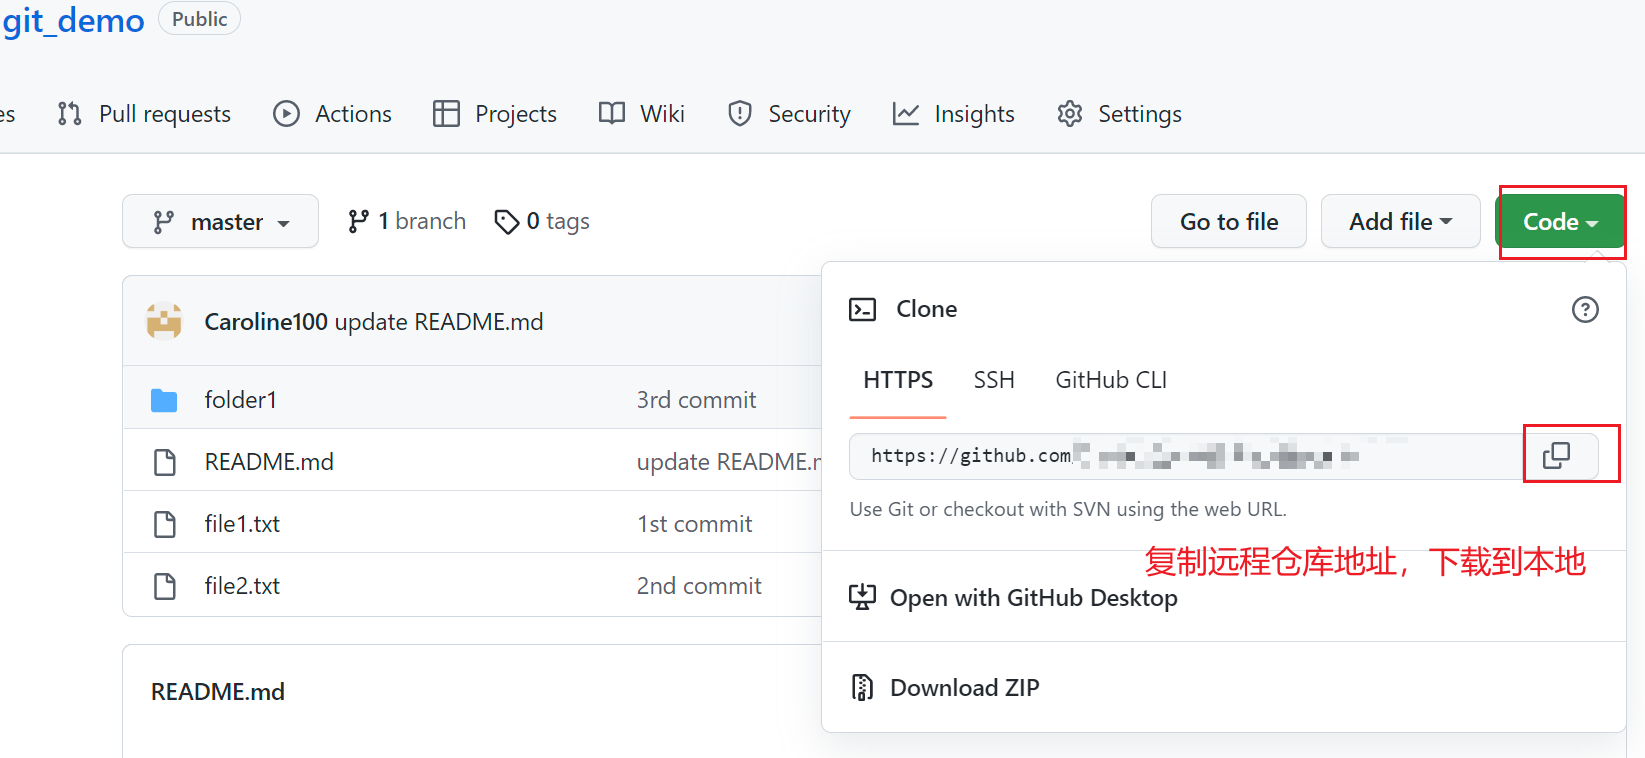Open the git_demo repository title link
1645x758 pixels.
tap(72, 20)
